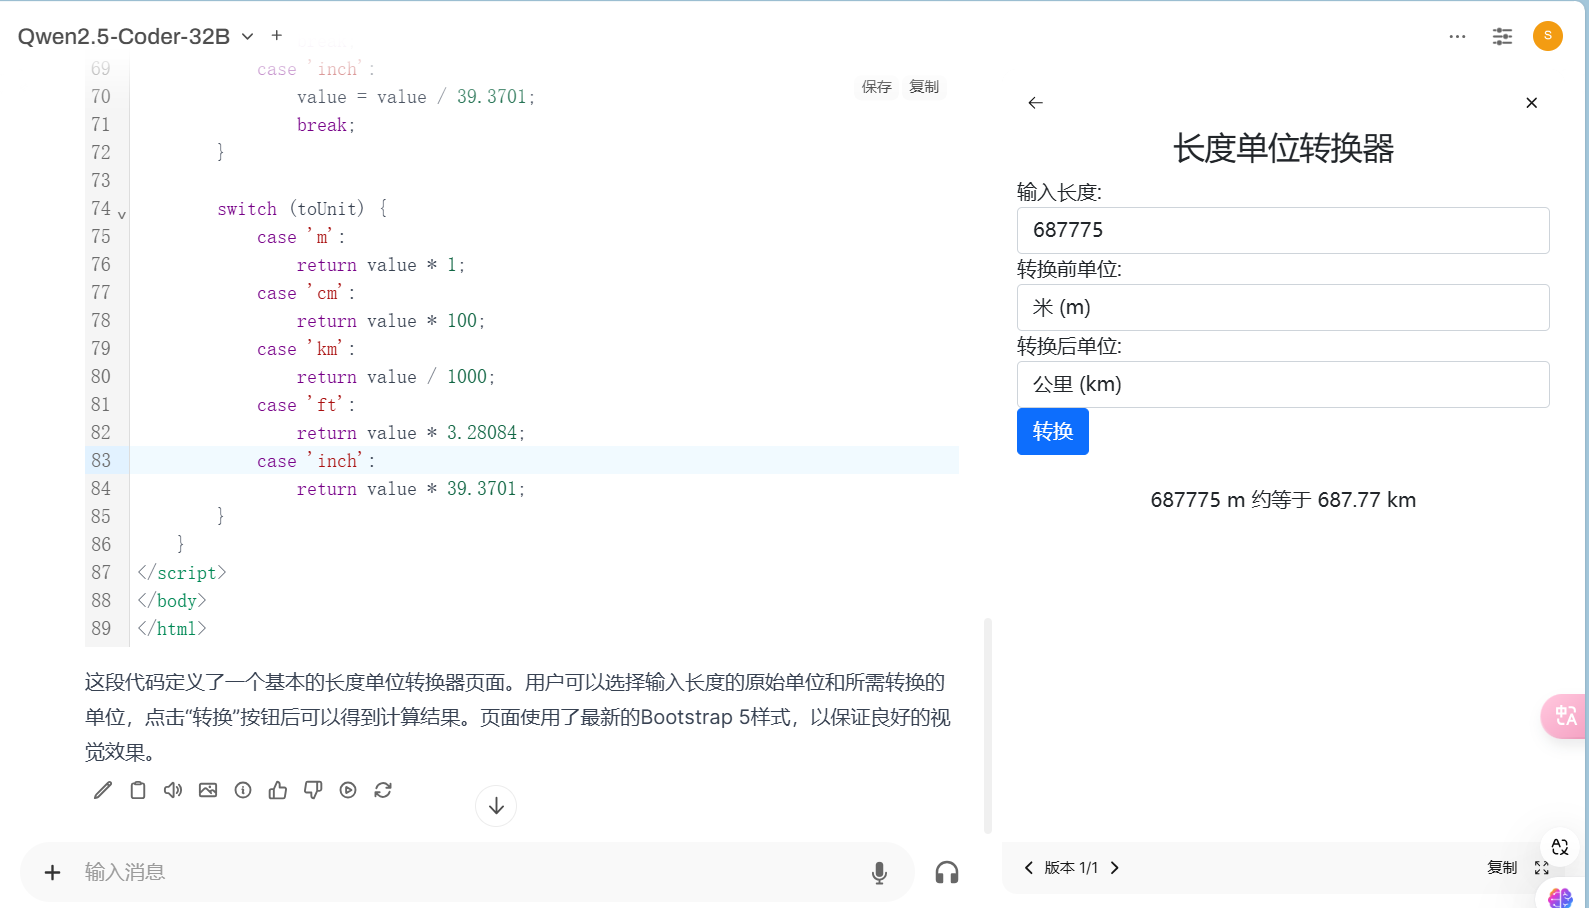
Task: Click the result text 687775 m 约等于 687.77 km
Action: pos(1283,500)
